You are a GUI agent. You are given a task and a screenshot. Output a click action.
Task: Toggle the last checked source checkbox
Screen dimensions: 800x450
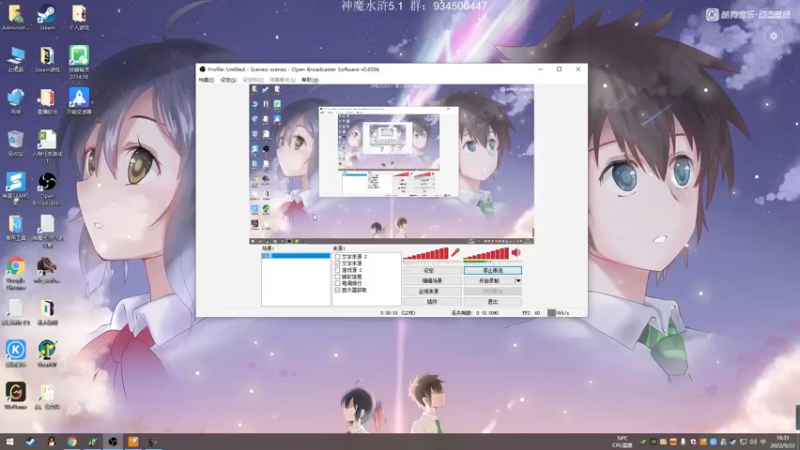pos(337,290)
